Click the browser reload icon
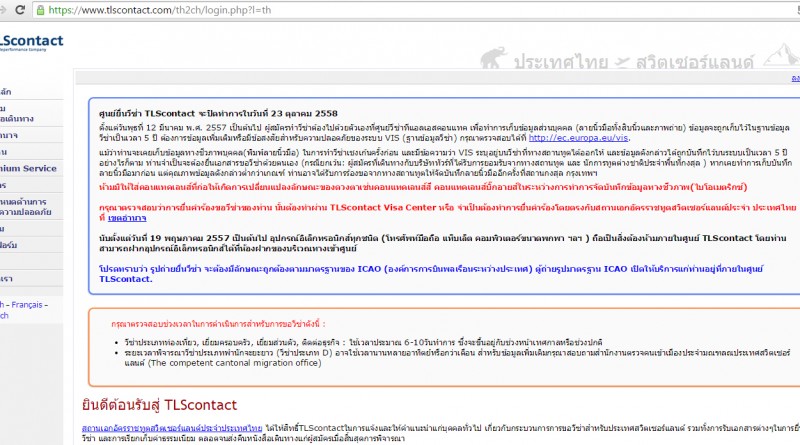The height and width of the screenshot is (445, 800). tap(20, 10)
